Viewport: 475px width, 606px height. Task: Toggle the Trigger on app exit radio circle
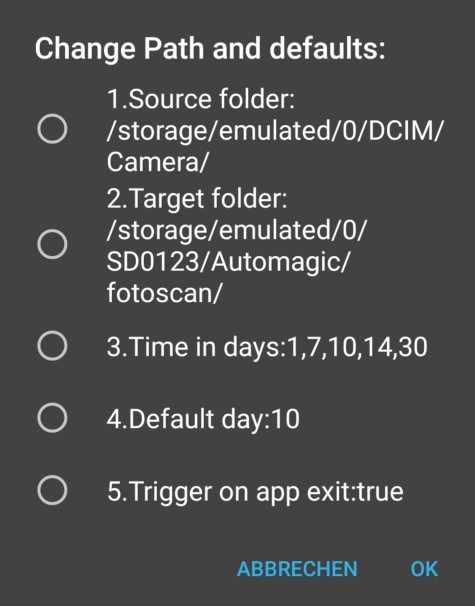[x=52, y=490]
